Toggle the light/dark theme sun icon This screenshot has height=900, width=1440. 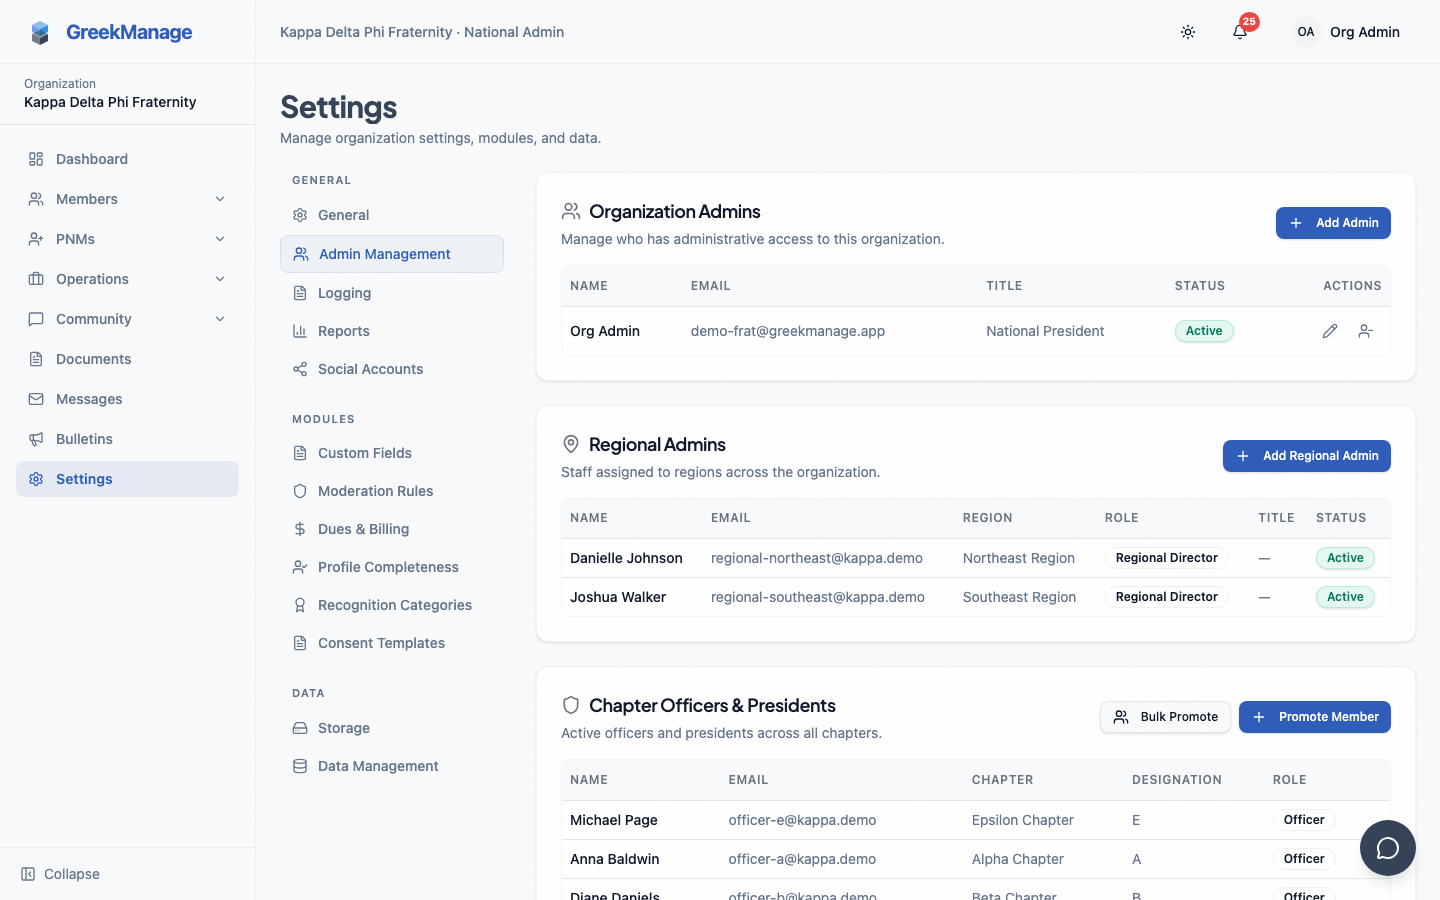pyautogui.click(x=1188, y=32)
